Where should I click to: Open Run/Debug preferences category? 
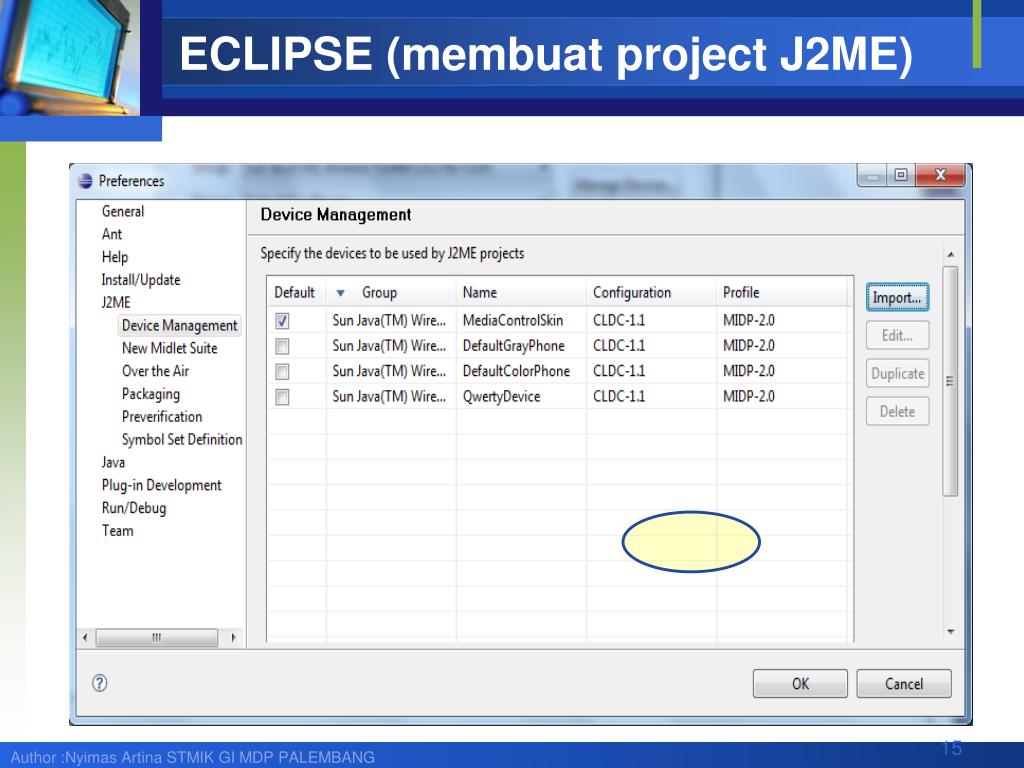134,508
